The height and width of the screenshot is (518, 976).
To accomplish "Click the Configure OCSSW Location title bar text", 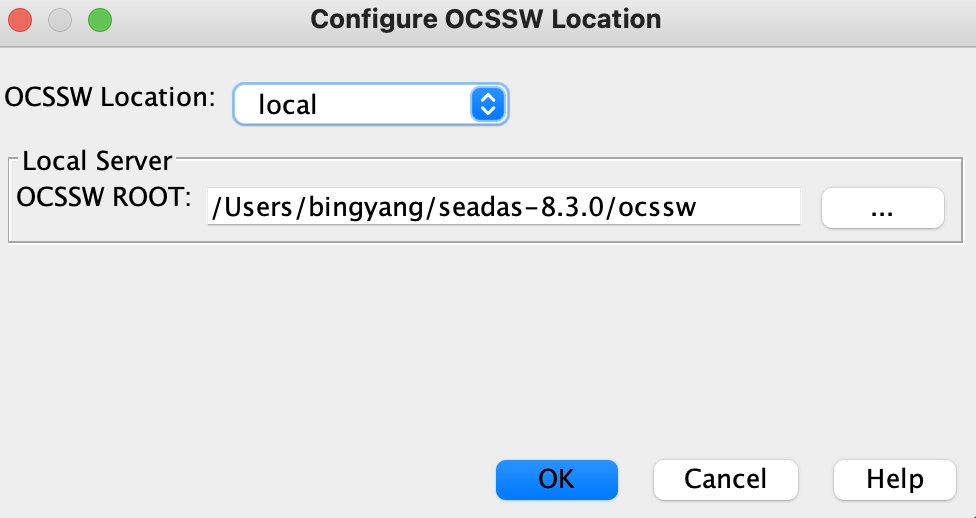I will click(x=486, y=19).
